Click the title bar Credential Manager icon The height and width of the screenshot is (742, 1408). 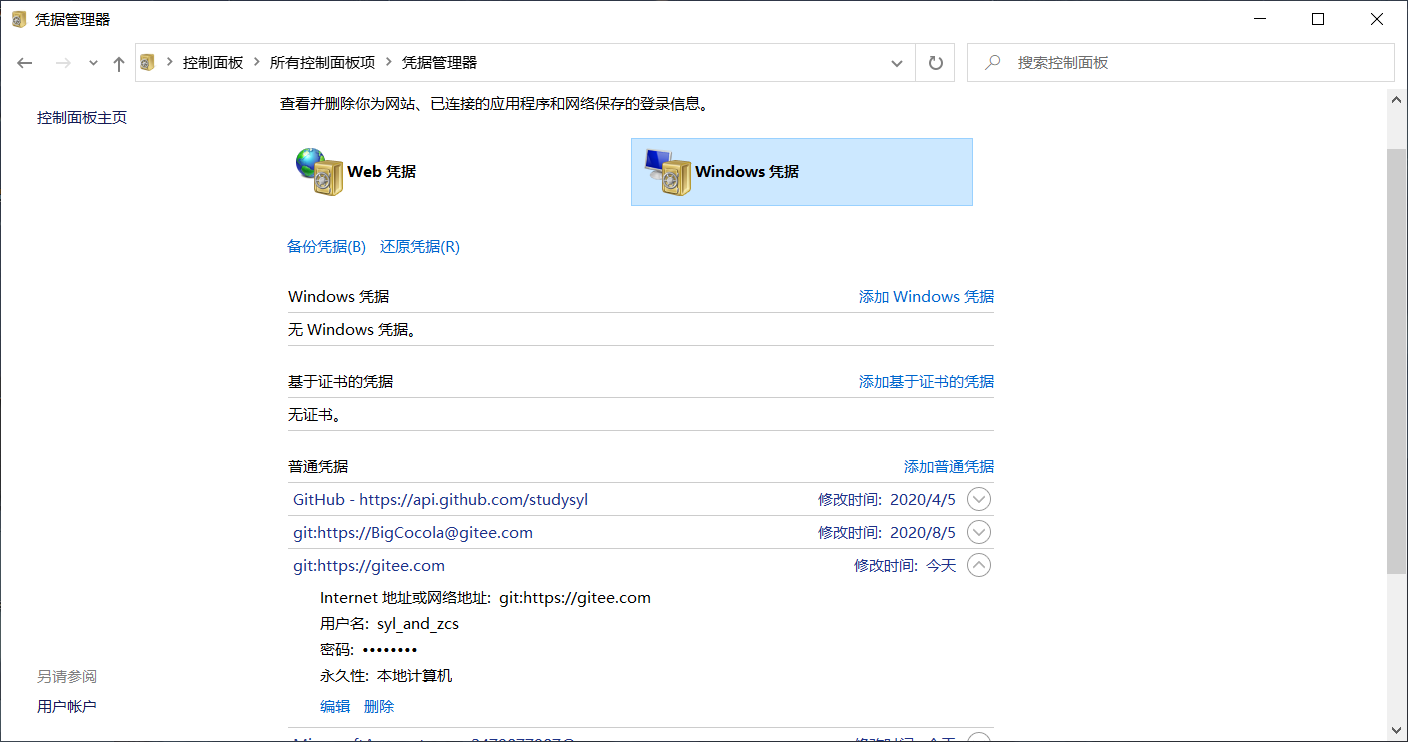[19, 19]
